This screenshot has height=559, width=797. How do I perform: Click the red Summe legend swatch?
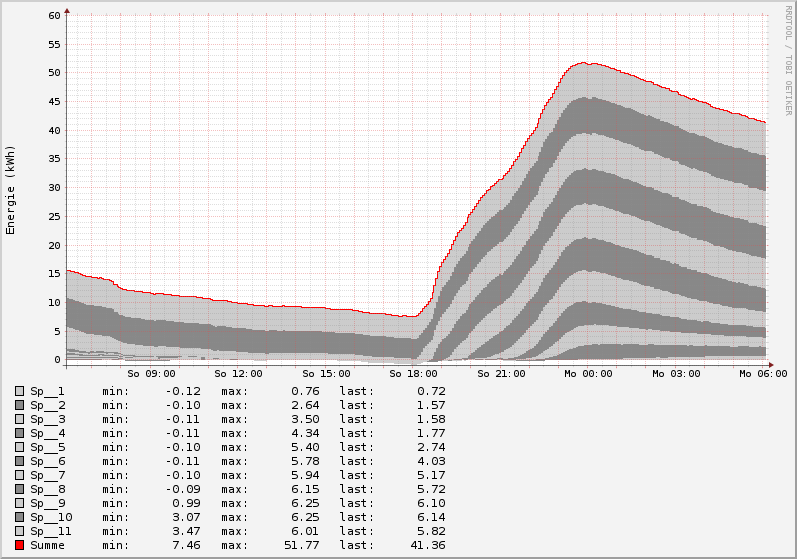(x=19, y=545)
